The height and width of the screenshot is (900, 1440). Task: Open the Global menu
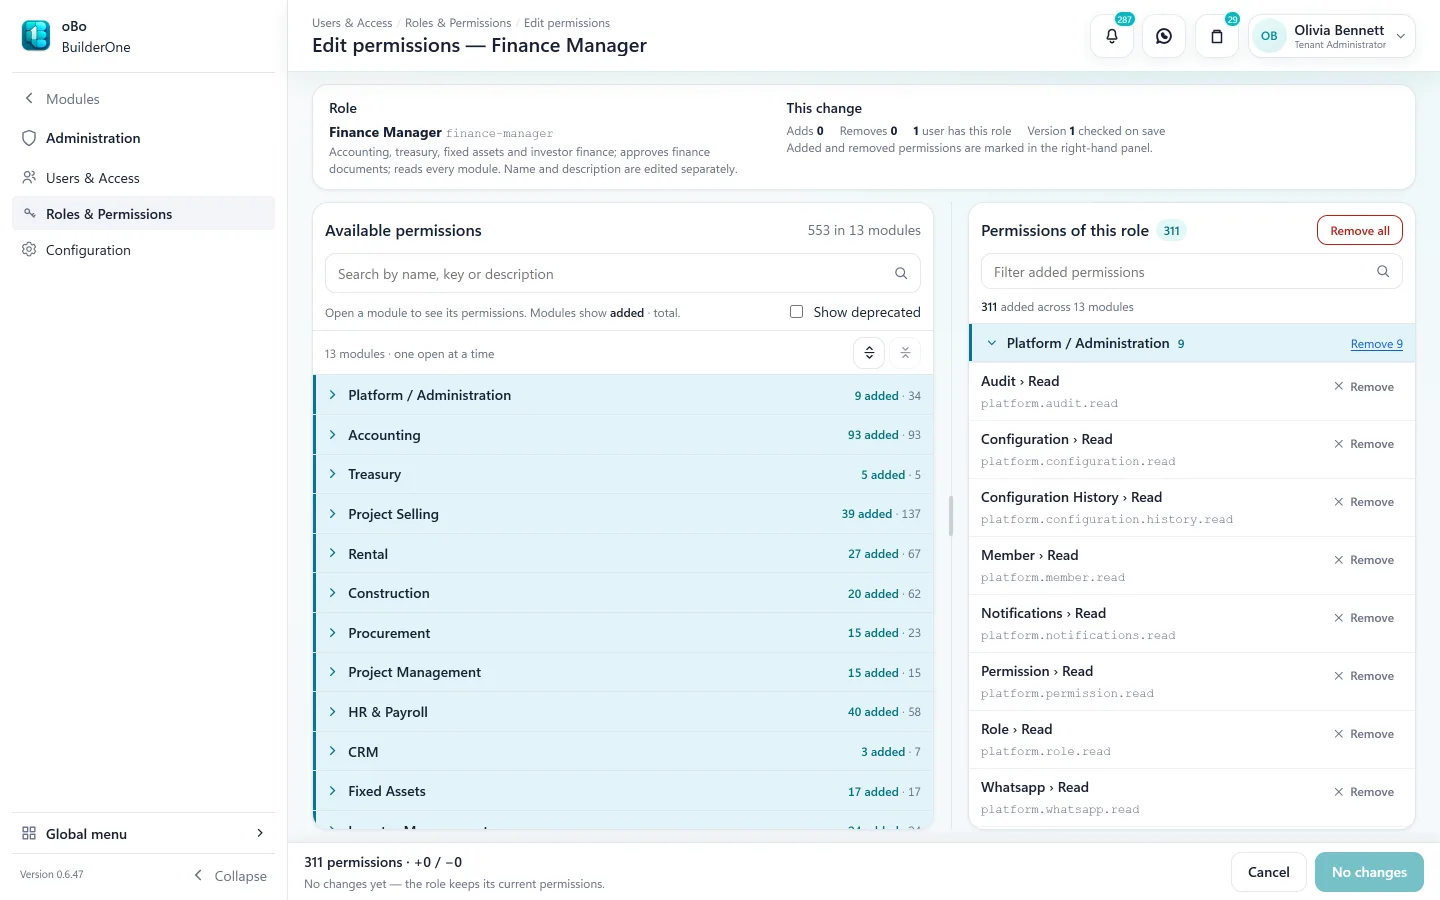coord(143,834)
